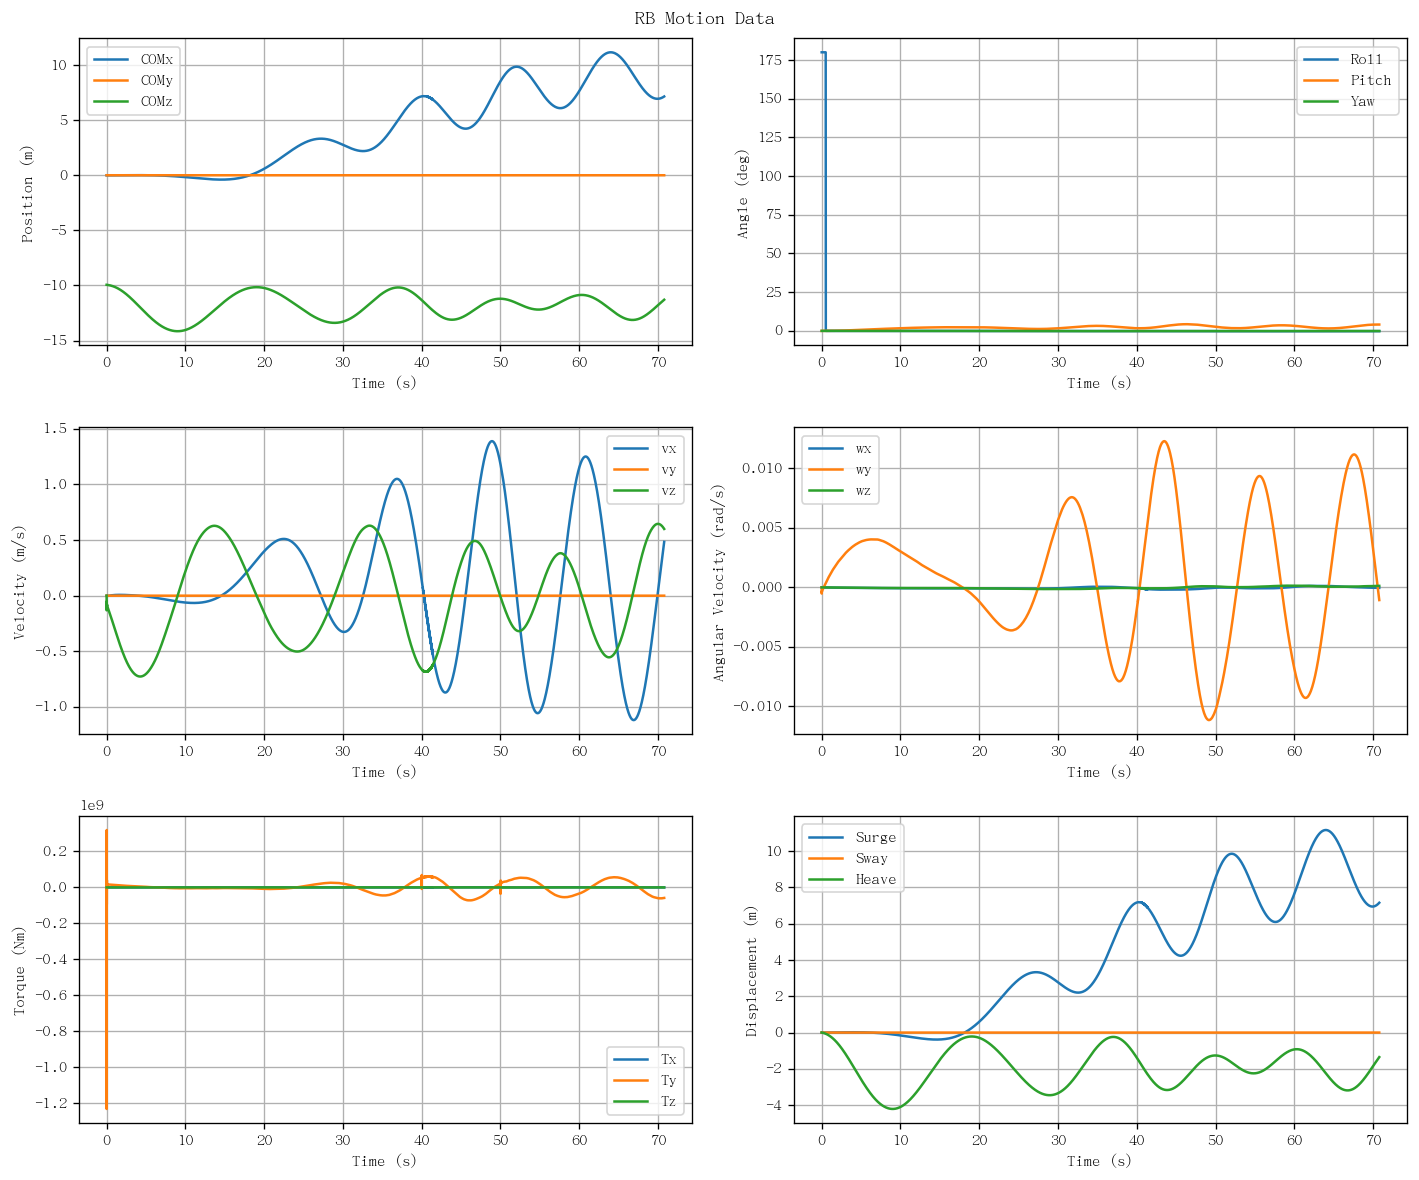
Task: Pick the vy legend label
Action: 668,470
